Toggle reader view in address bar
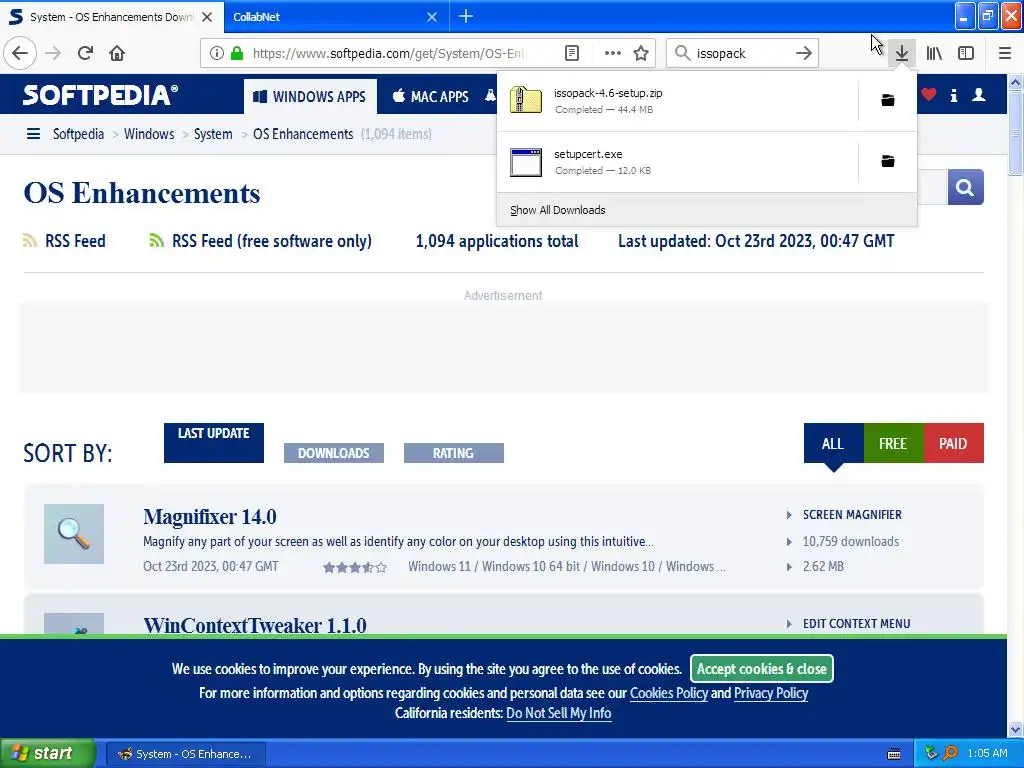This screenshot has width=1024, height=768. [x=571, y=53]
